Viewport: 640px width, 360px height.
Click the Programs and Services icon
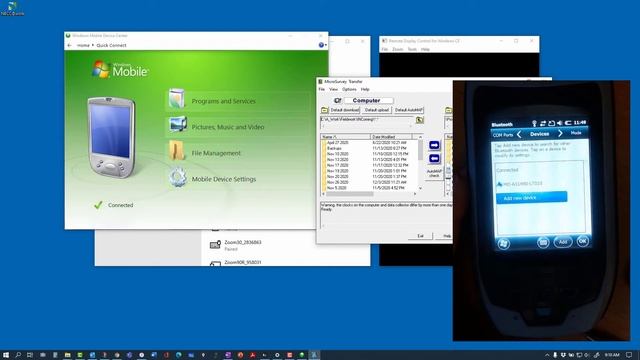click(x=177, y=99)
